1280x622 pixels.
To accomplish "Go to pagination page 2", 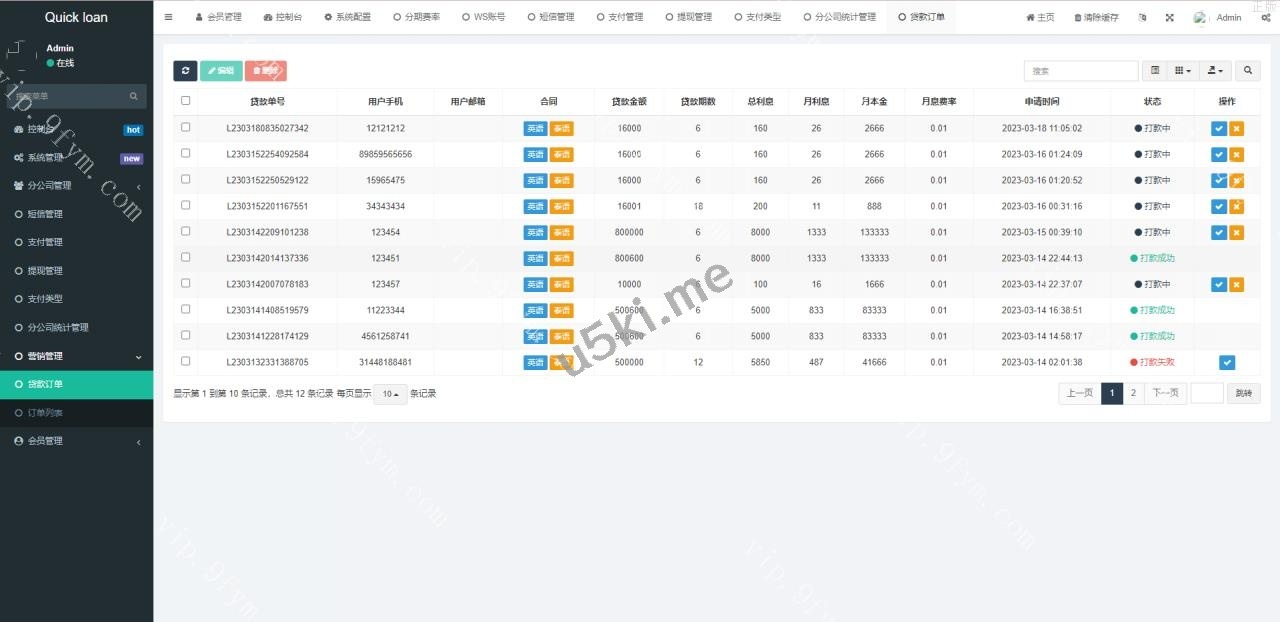I will (x=1133, y=393).
